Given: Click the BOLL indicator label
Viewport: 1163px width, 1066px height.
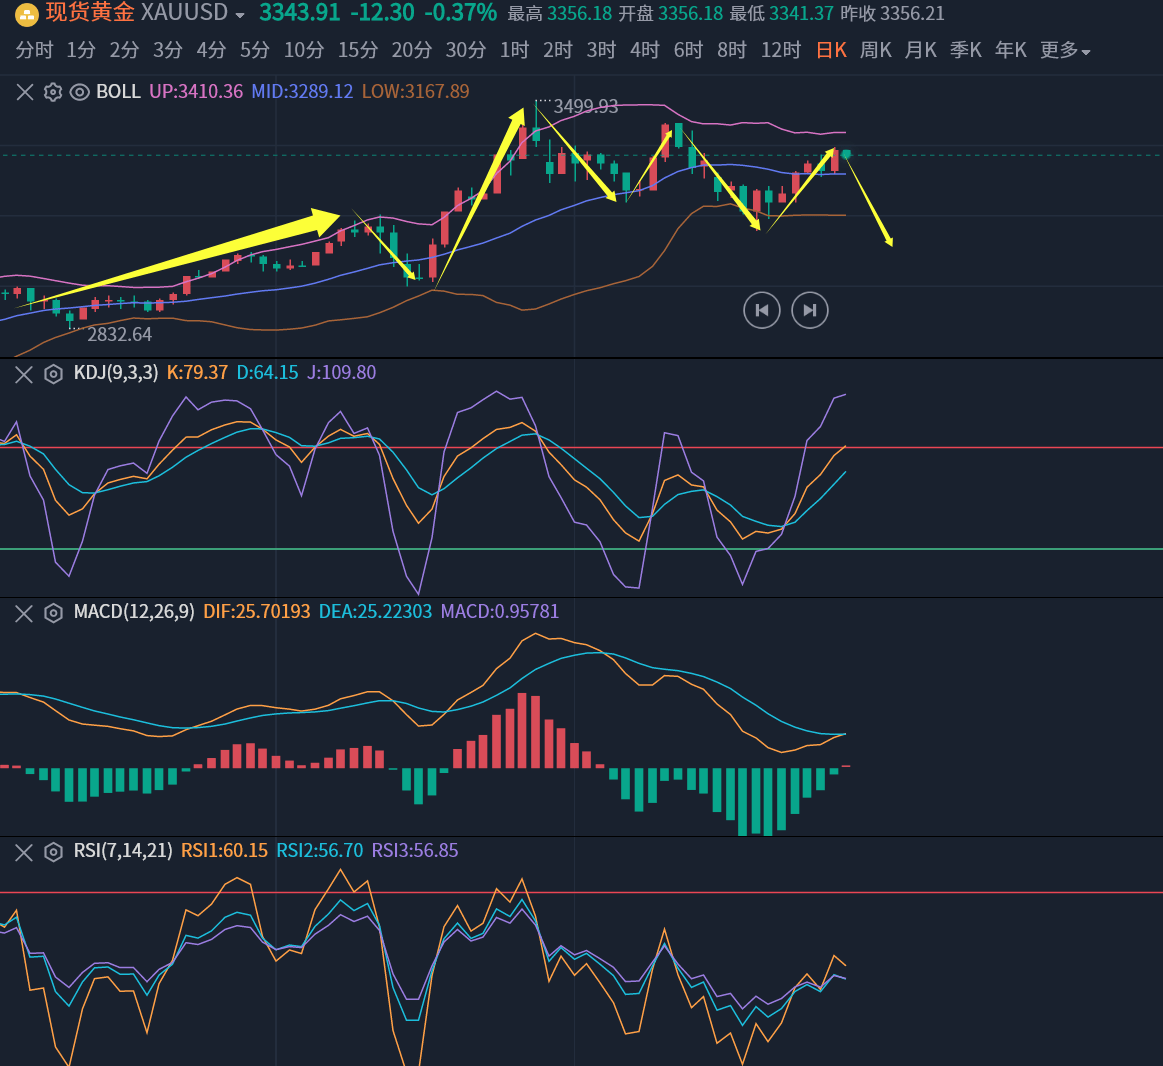Looking at the screenshot, I should click(x=119, y=92).
